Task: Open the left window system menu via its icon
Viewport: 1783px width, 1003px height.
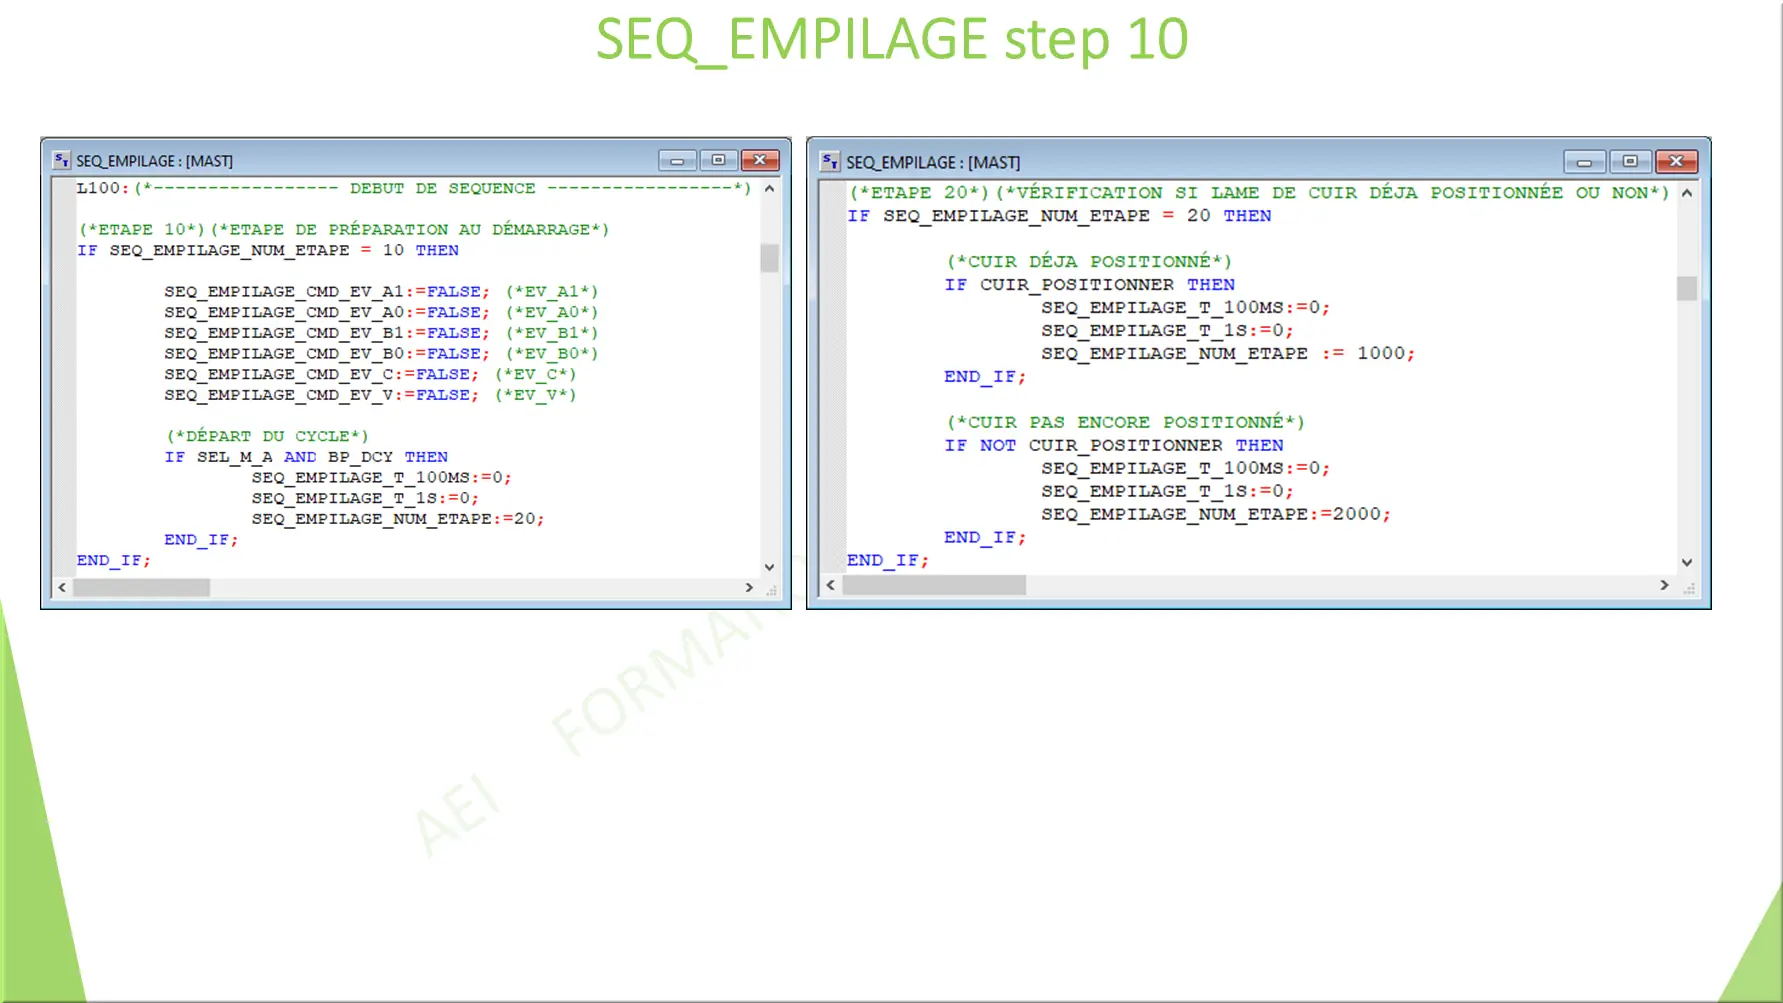Action: tap(61, 160)
